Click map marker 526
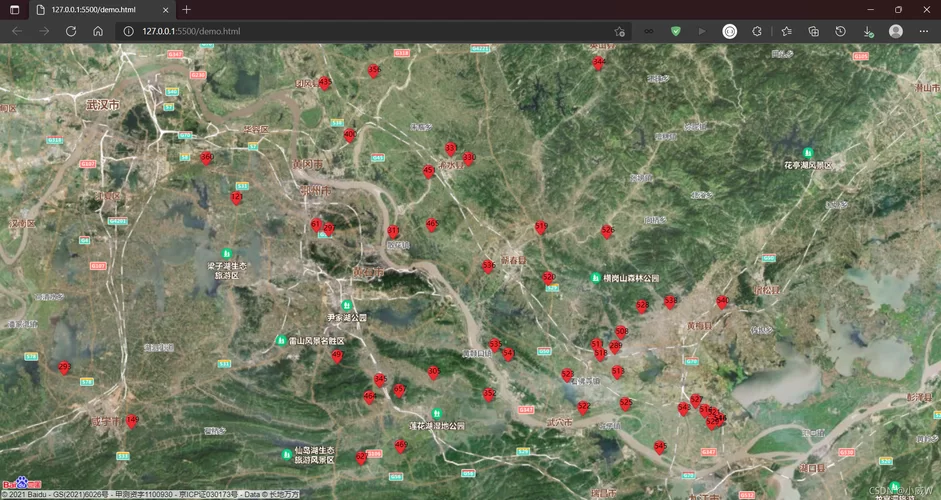Image resolution: width=941 pixels, height=500 pixels. [607, 231]
